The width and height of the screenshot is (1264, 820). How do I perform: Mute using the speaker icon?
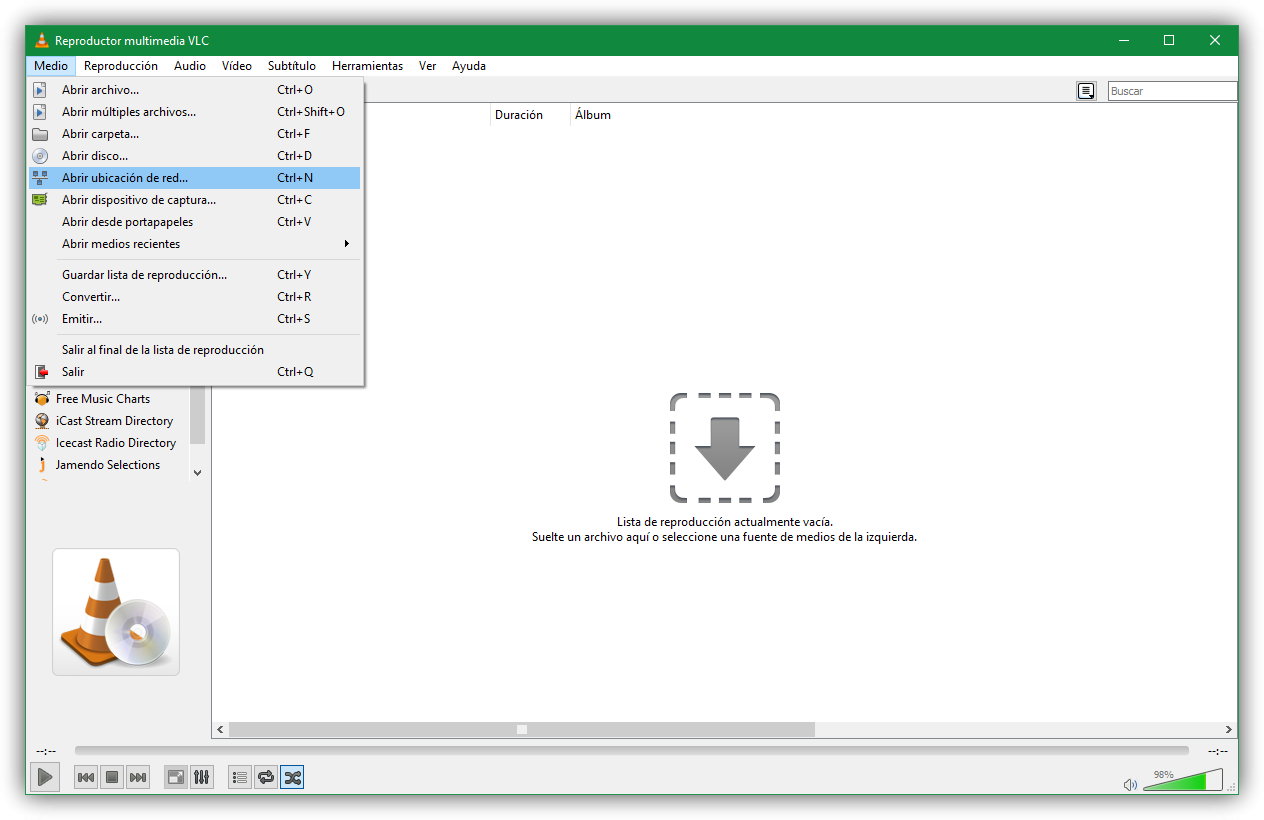pyautogui.click(x=1130, y=785)
